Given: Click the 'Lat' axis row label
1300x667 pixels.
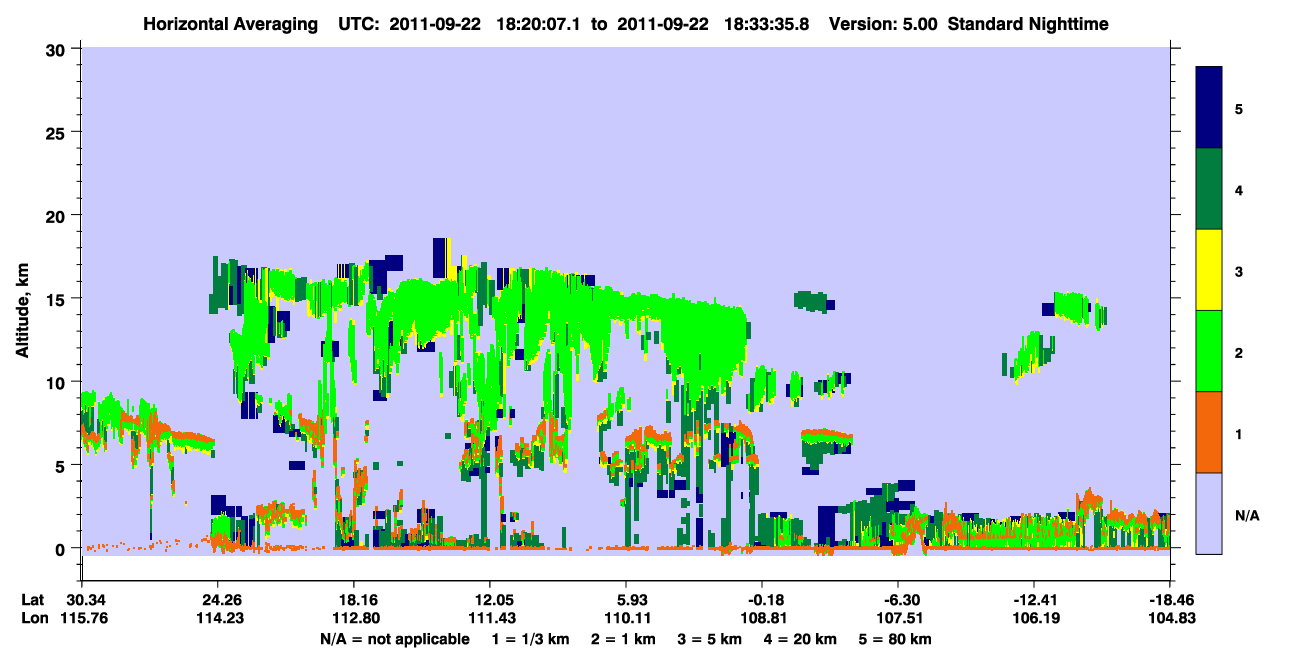Looking at the screenshot, I should 32,600.
